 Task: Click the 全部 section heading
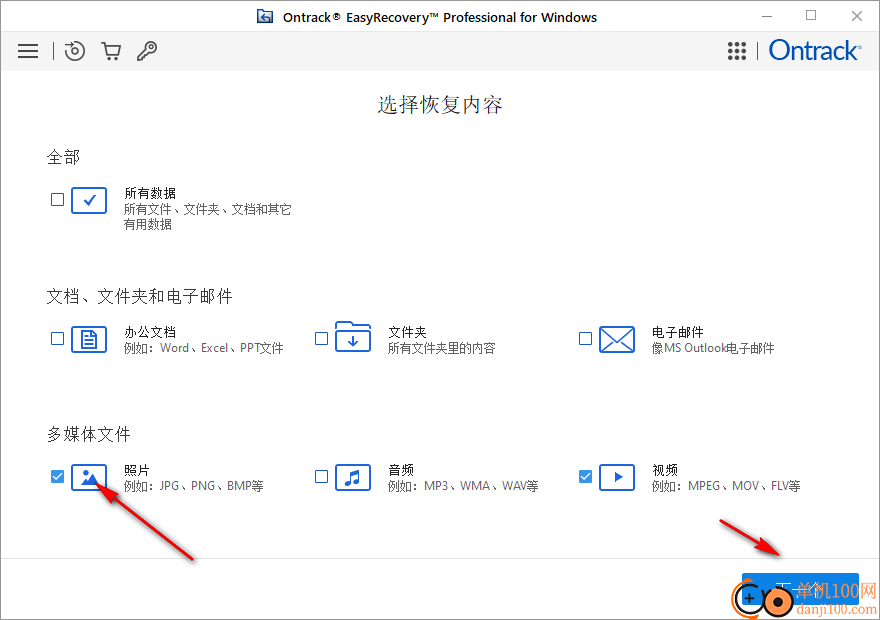63,157
